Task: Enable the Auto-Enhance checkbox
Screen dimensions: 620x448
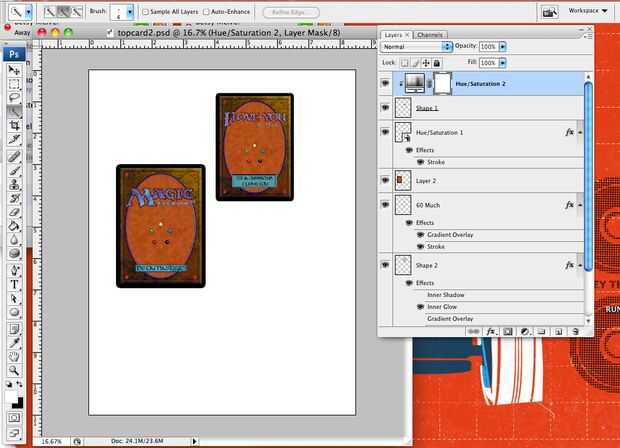Action: [206, 12]
